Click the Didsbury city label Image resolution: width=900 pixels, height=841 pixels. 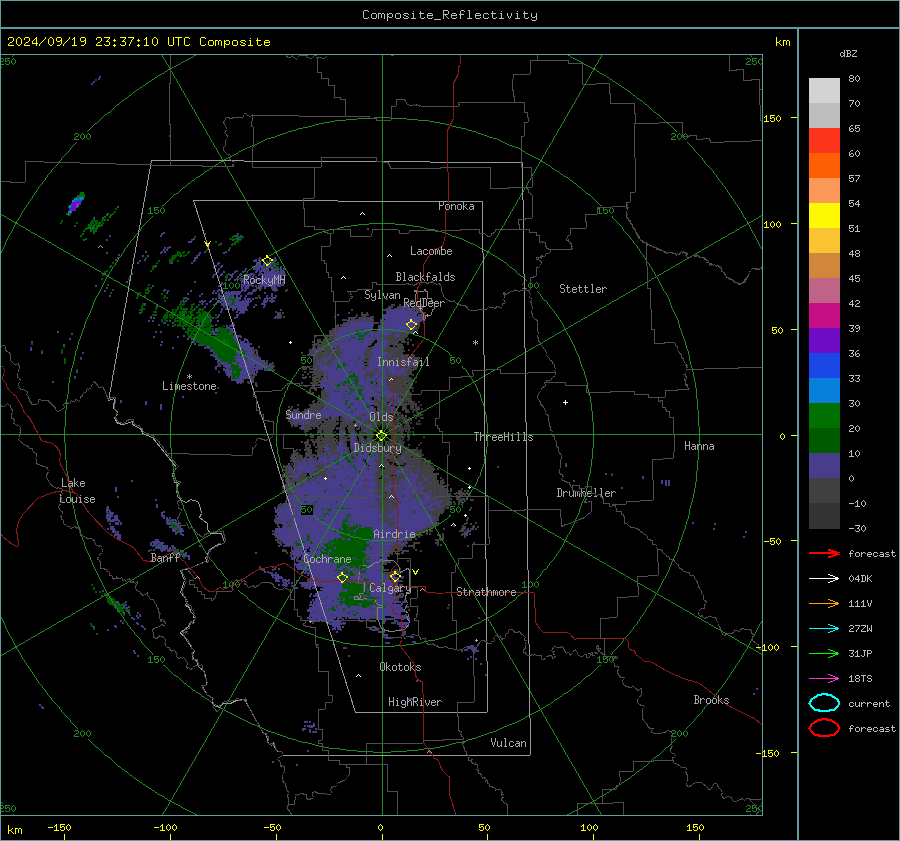[378, 448]
